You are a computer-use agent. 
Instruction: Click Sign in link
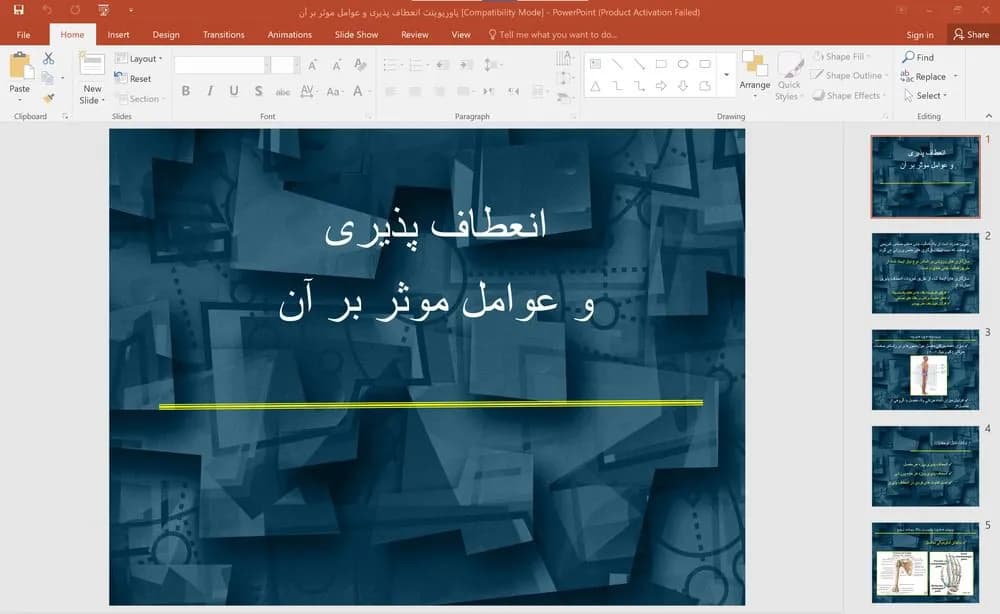pos(920,35)
